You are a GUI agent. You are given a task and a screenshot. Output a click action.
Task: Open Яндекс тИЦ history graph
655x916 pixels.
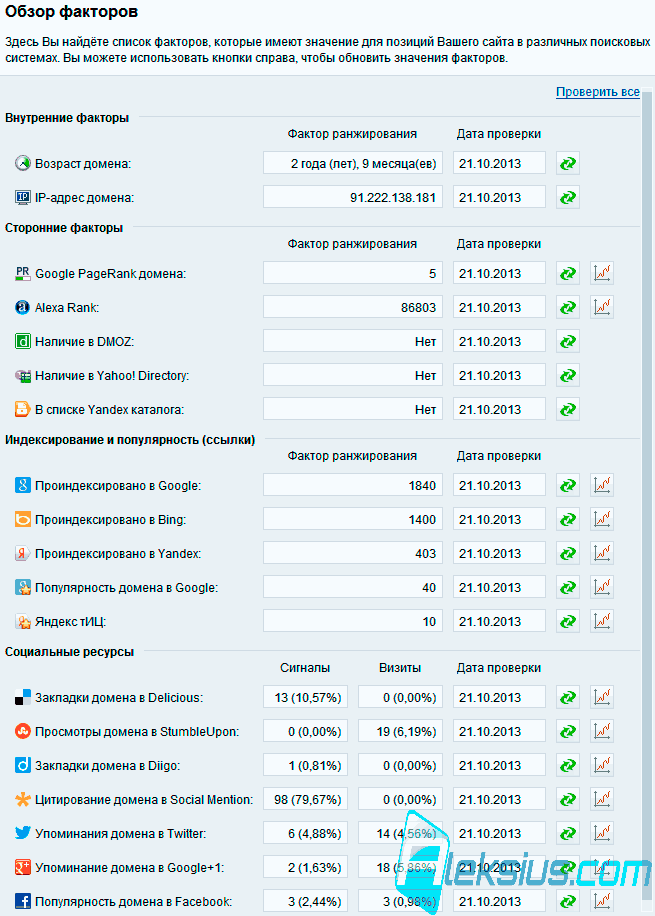click(x=602, y=621)
